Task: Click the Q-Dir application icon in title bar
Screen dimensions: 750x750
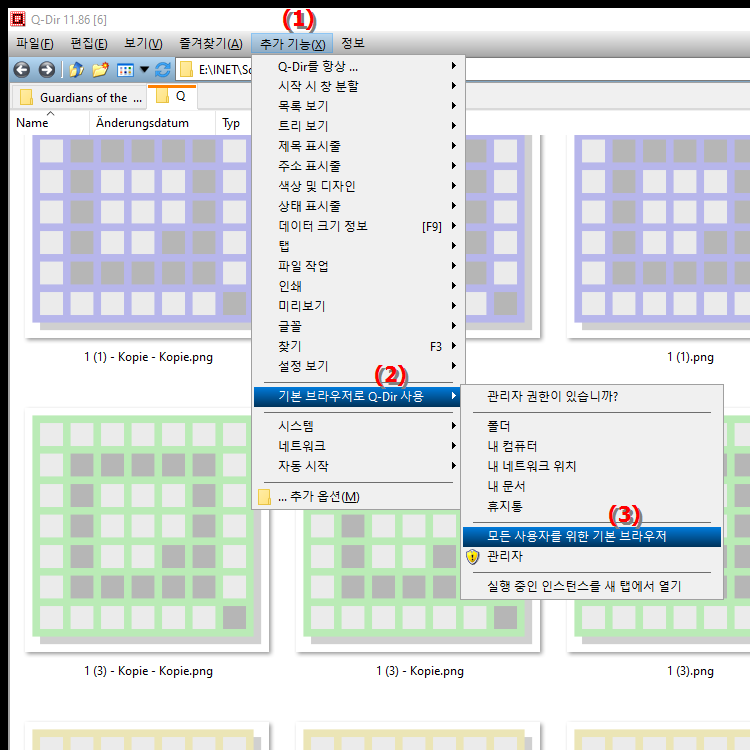Action: point(18,20)
